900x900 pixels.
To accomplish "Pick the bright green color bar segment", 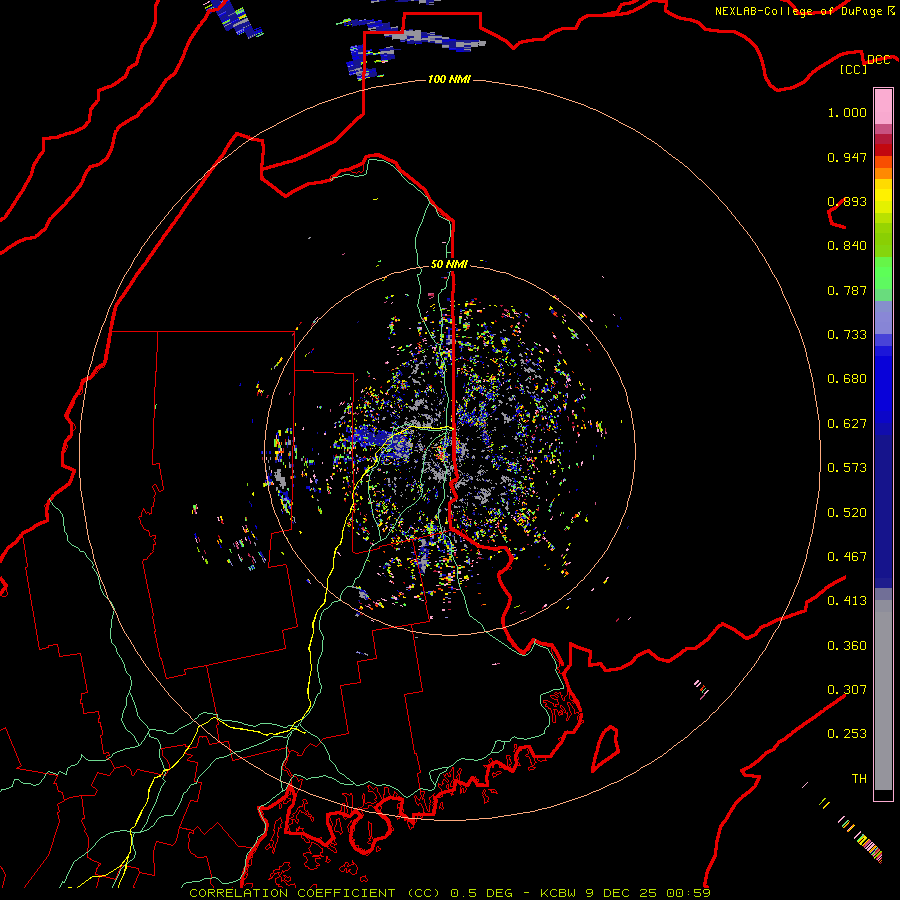I will click(883, 273).
